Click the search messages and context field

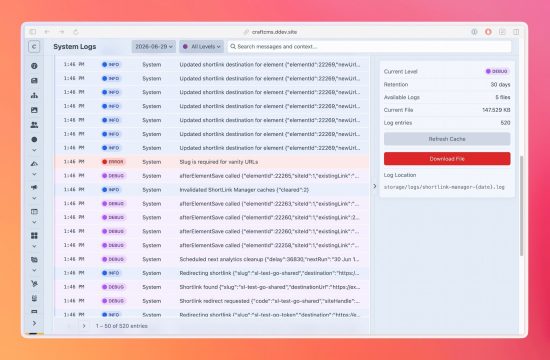point(369,46)
